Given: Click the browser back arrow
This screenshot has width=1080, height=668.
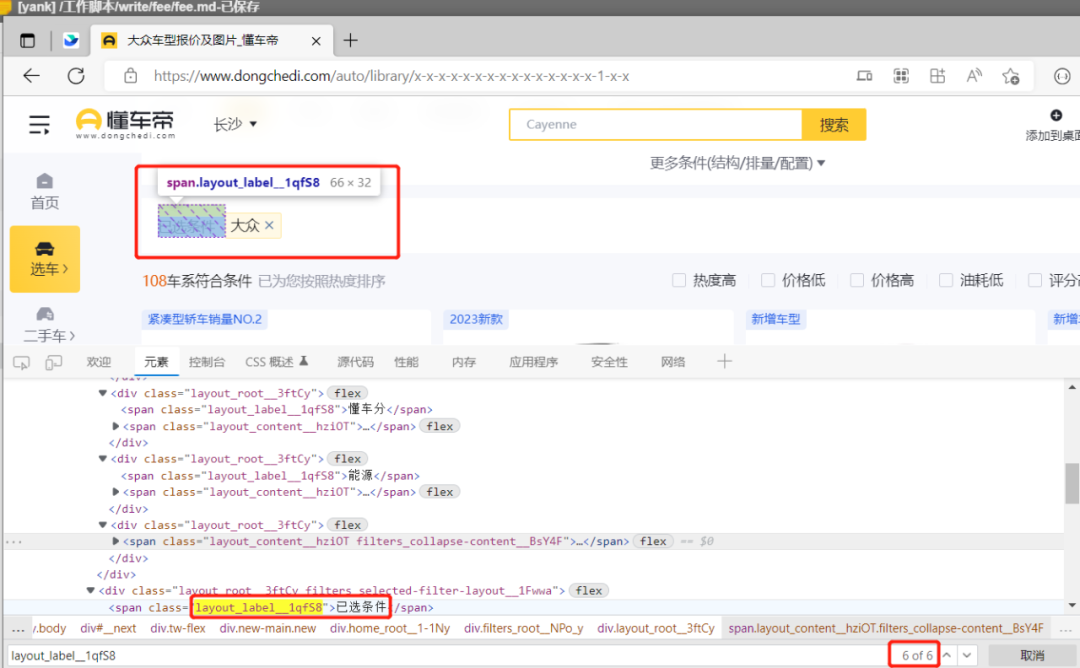Looking at the screenshot, I should pos(32,76).
